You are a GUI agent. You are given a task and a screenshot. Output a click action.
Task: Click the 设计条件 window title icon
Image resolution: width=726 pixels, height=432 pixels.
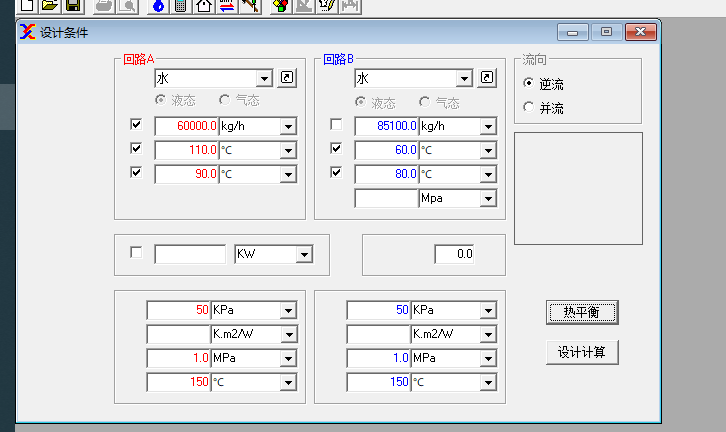(27, 32)
